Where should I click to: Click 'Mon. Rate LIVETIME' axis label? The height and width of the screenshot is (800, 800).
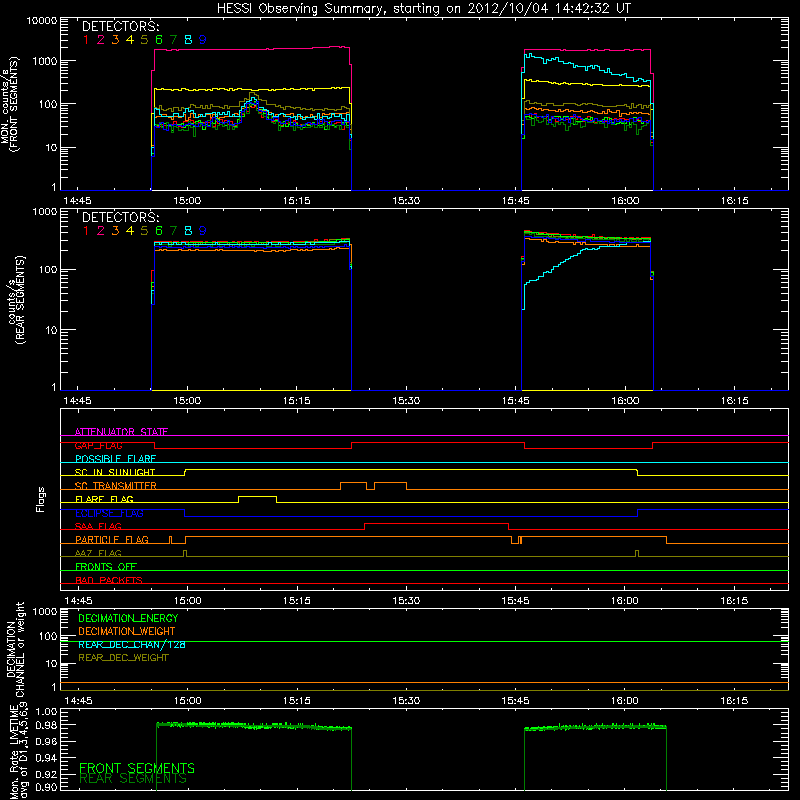[14, 752]
